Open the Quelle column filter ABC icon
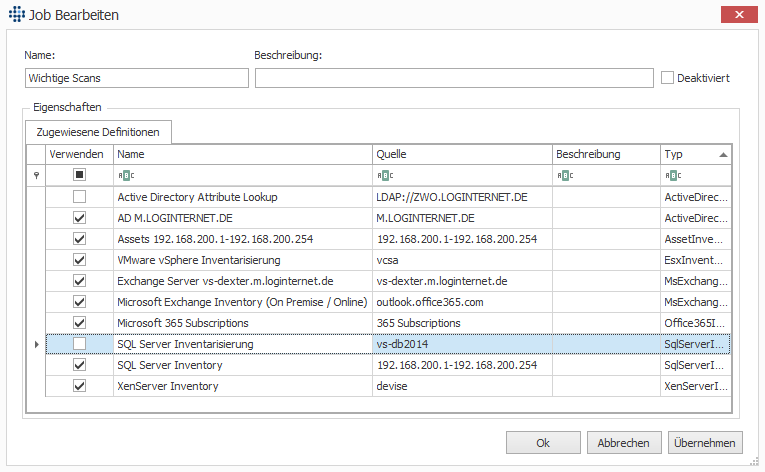765x472 pixels. tap(385, 175)
